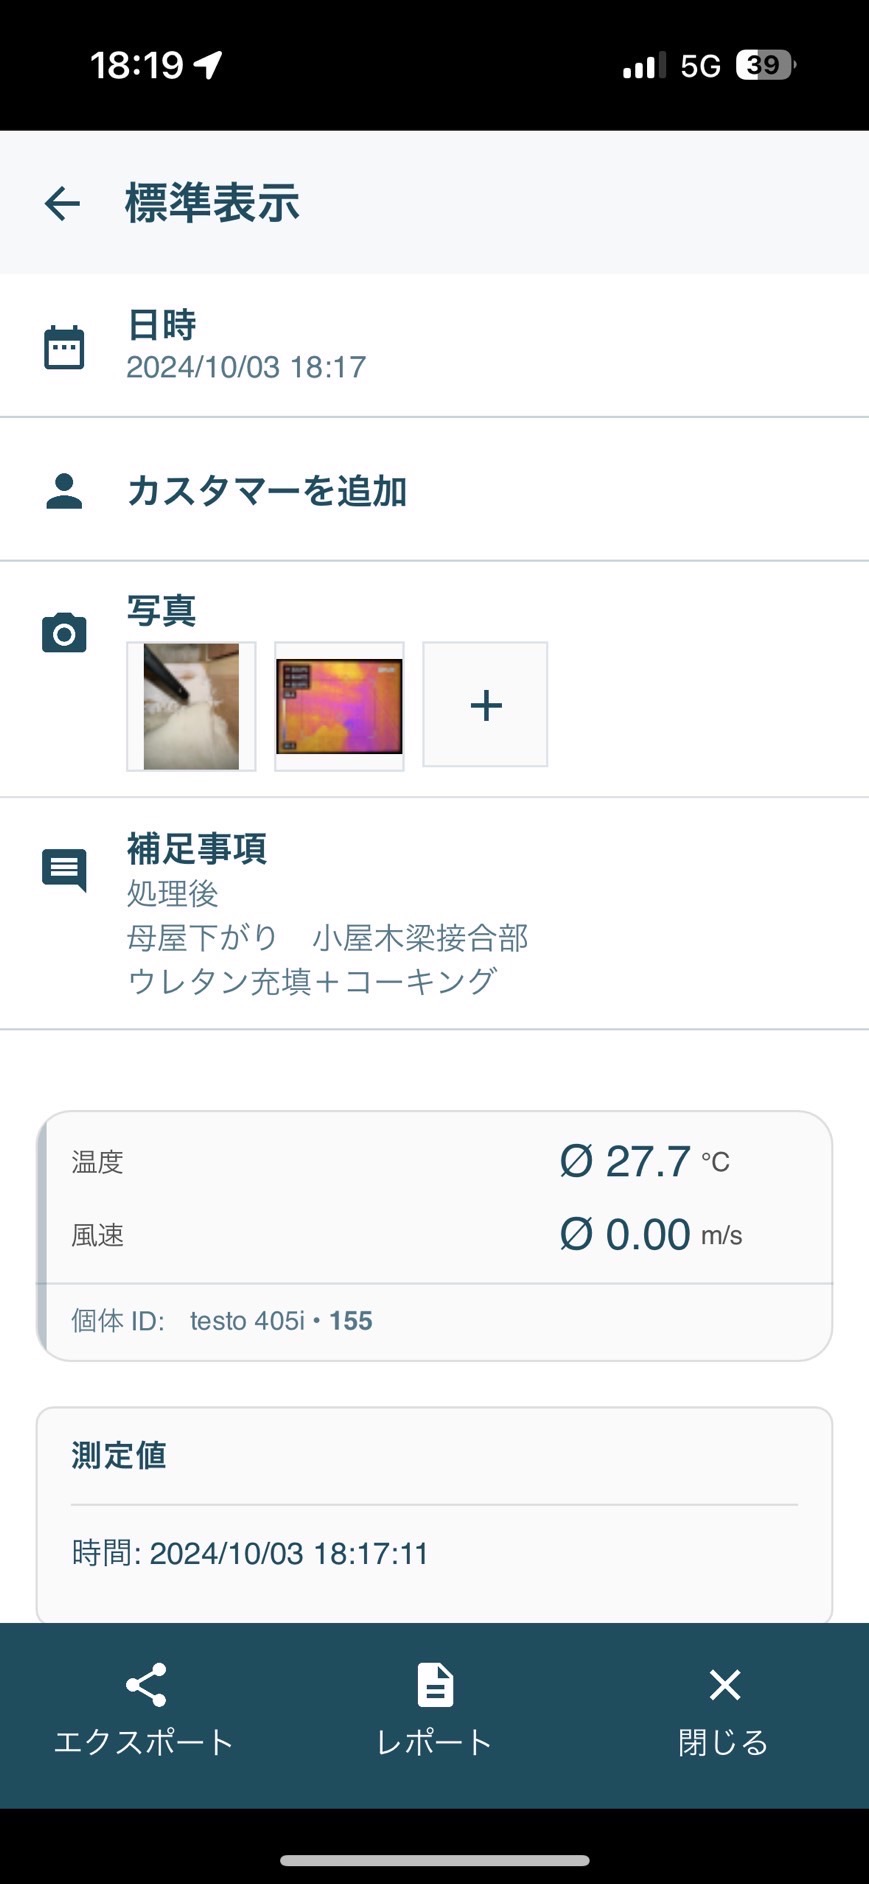Select the 風速 0.00 m/s reading
This screenshot has height=1884, width=869.
pos(650,1235)
